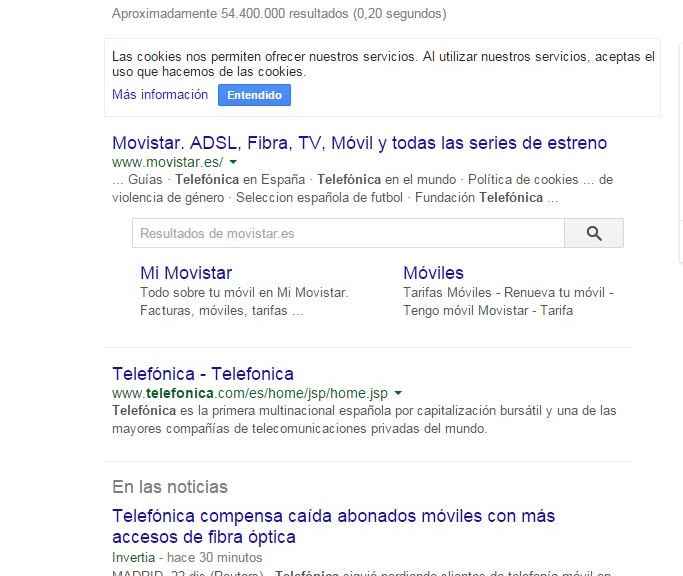Click the Entendido cookie button
Image resolution: width=683 pixels, height=576 pixels.
(254, 95)
